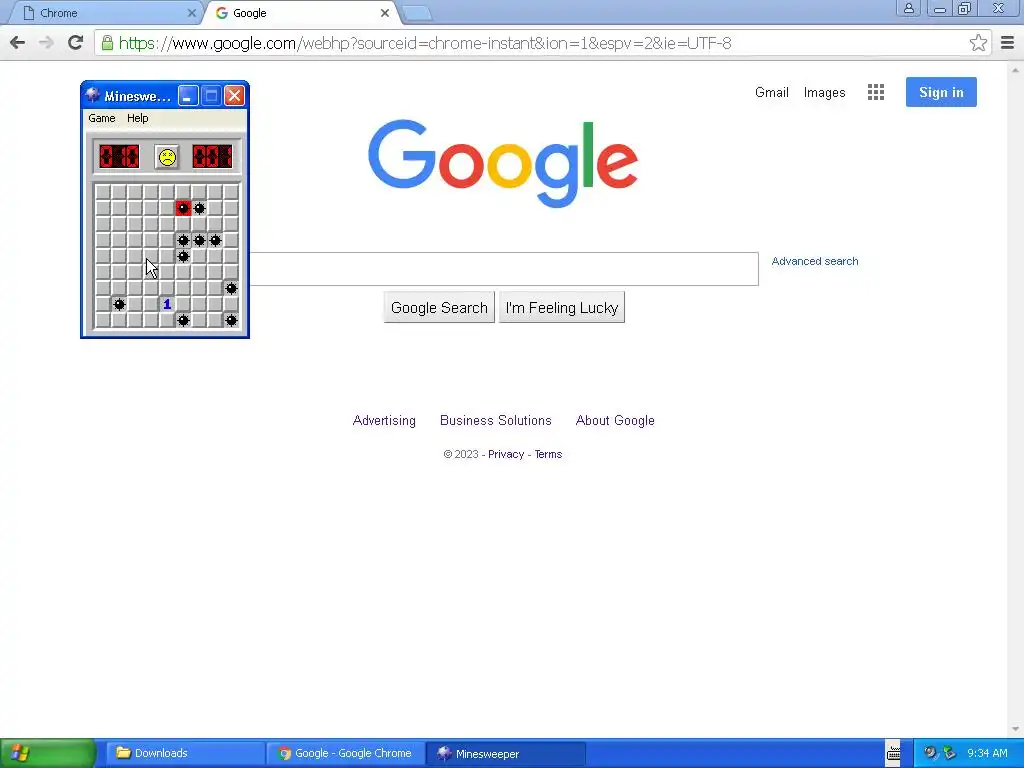Click the Minesweeper title bar icon

coord(93,95)
